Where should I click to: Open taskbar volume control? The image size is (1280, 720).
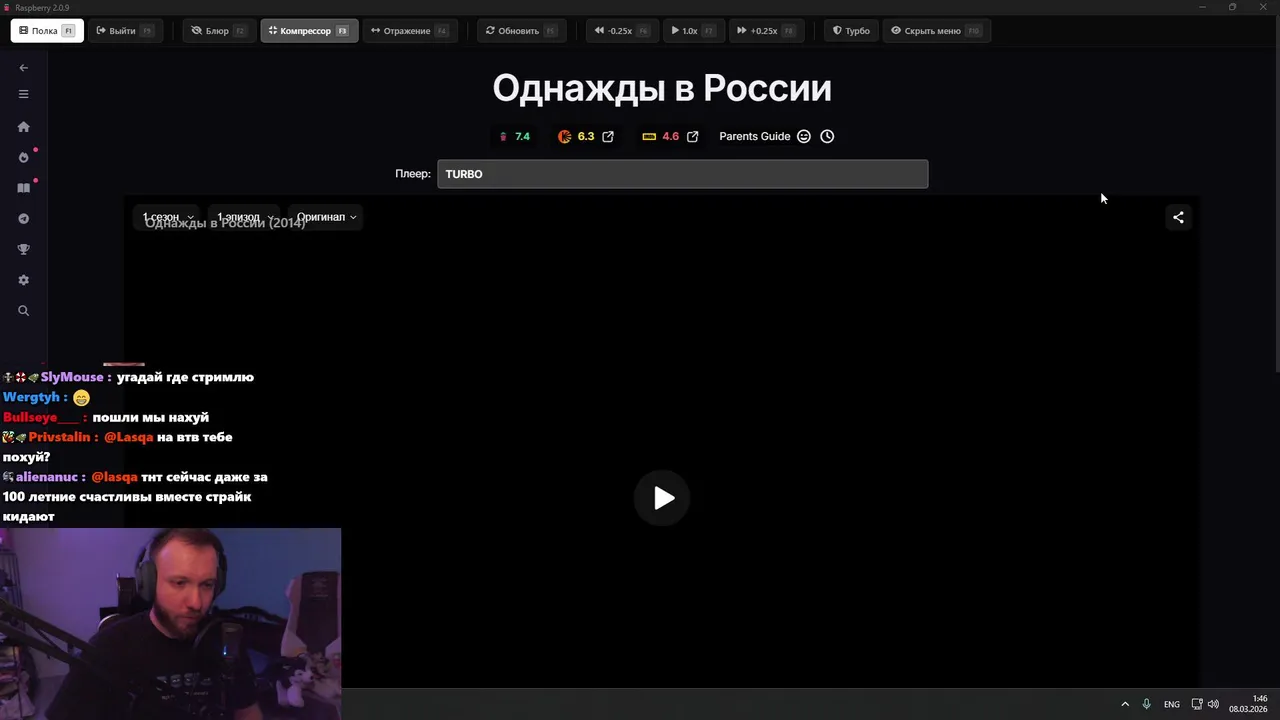point(1213,704)
